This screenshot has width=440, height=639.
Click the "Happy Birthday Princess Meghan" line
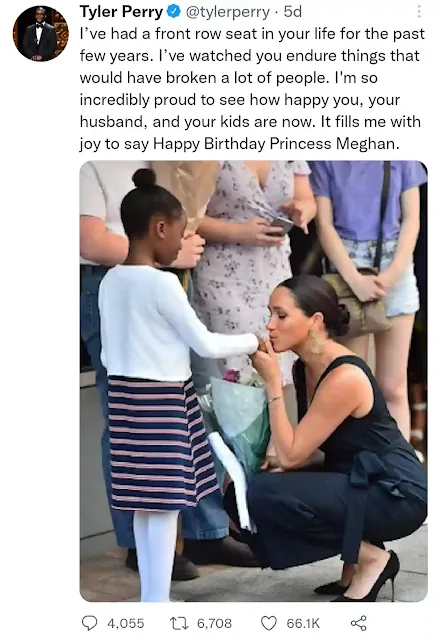[276, 143]
